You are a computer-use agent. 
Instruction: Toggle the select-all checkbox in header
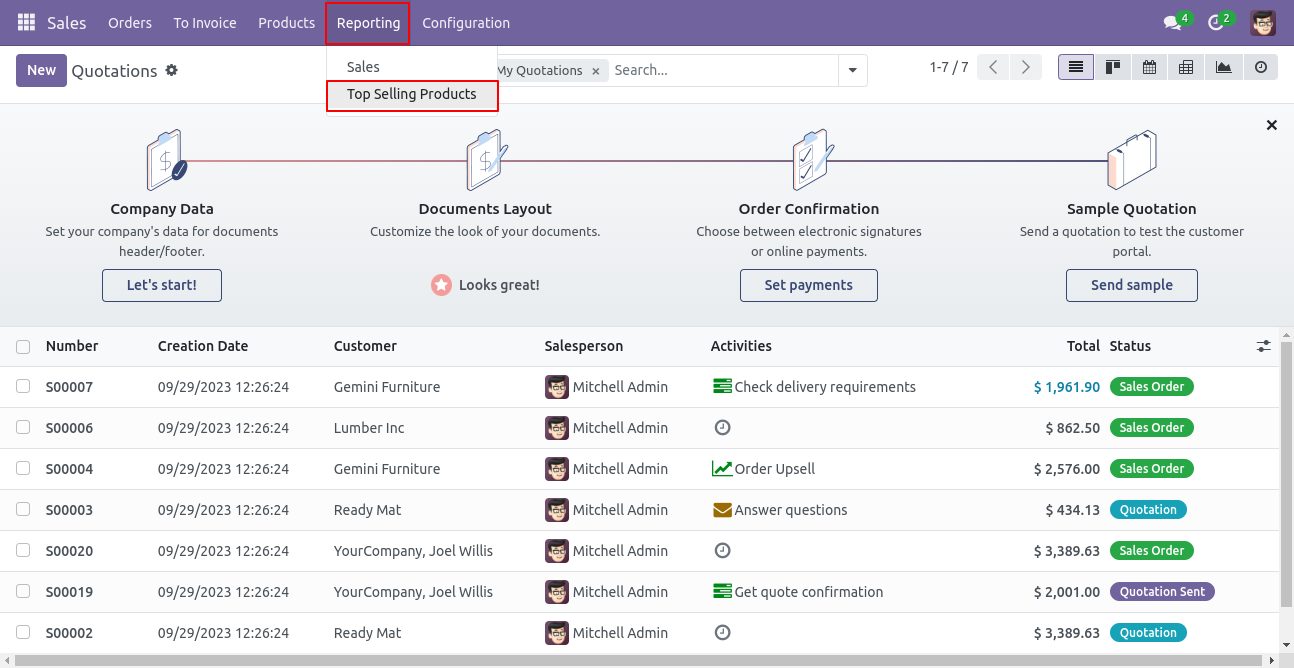(23, 347)
